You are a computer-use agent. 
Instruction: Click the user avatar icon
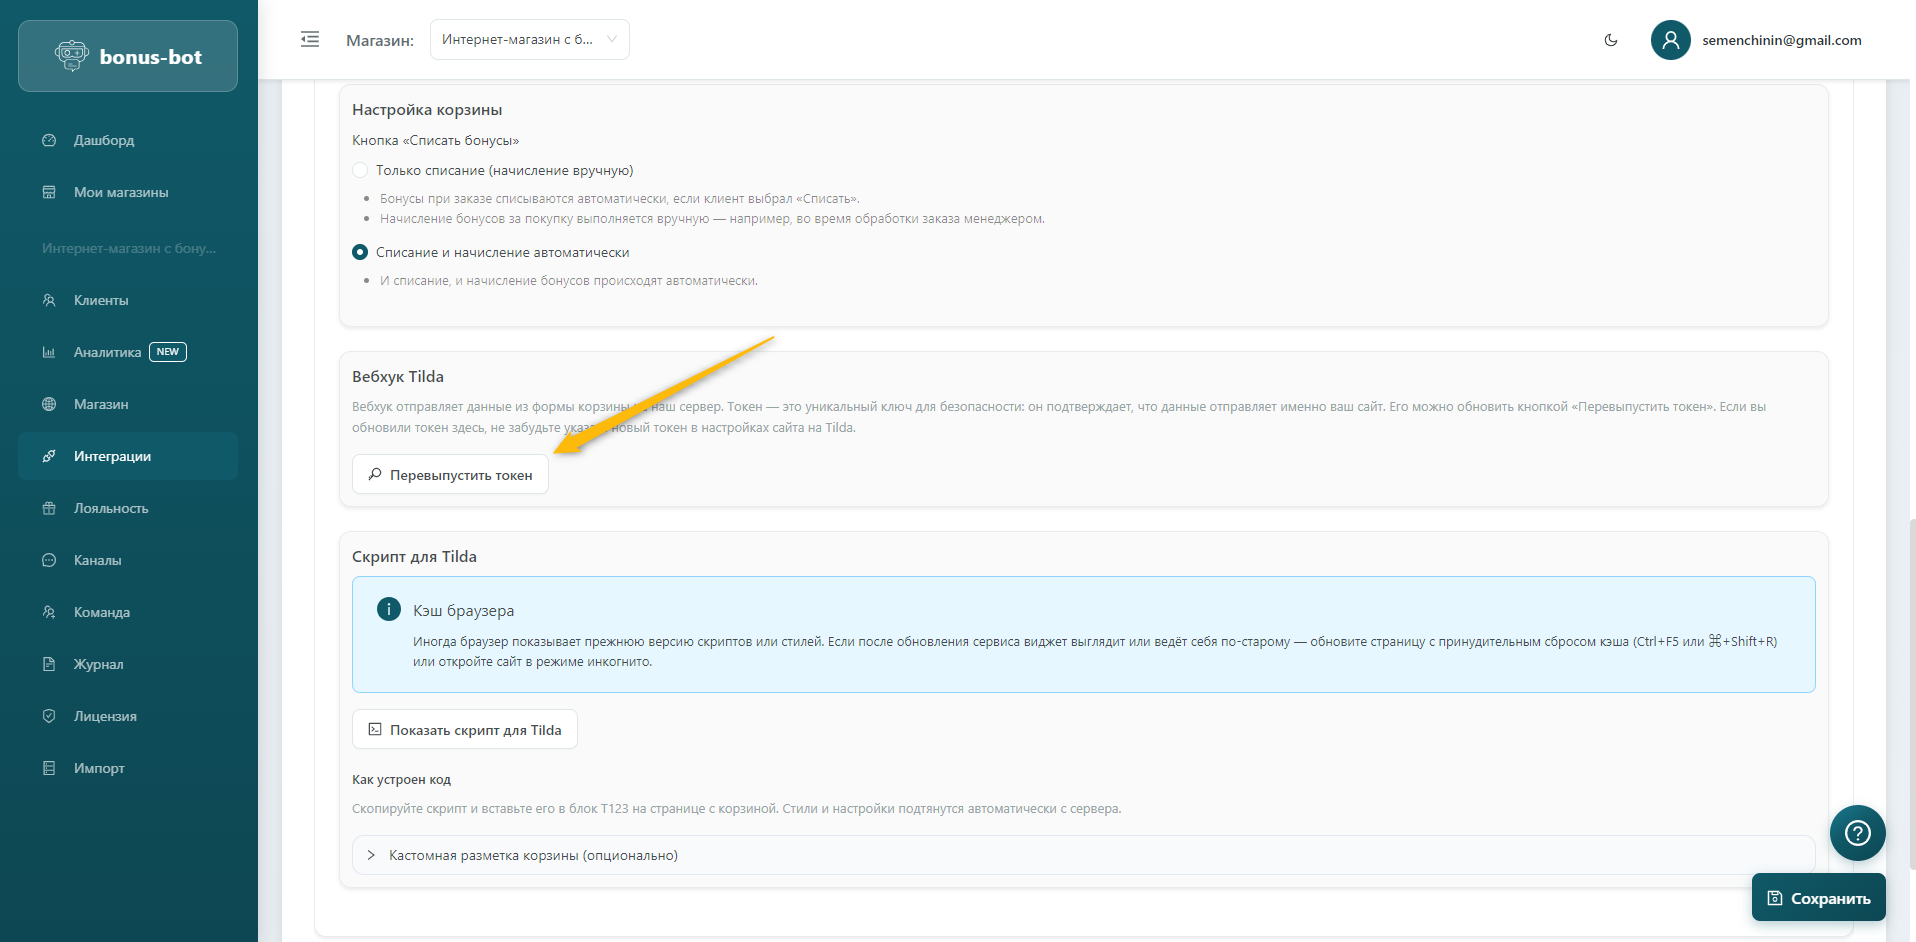click(1670, 40)
